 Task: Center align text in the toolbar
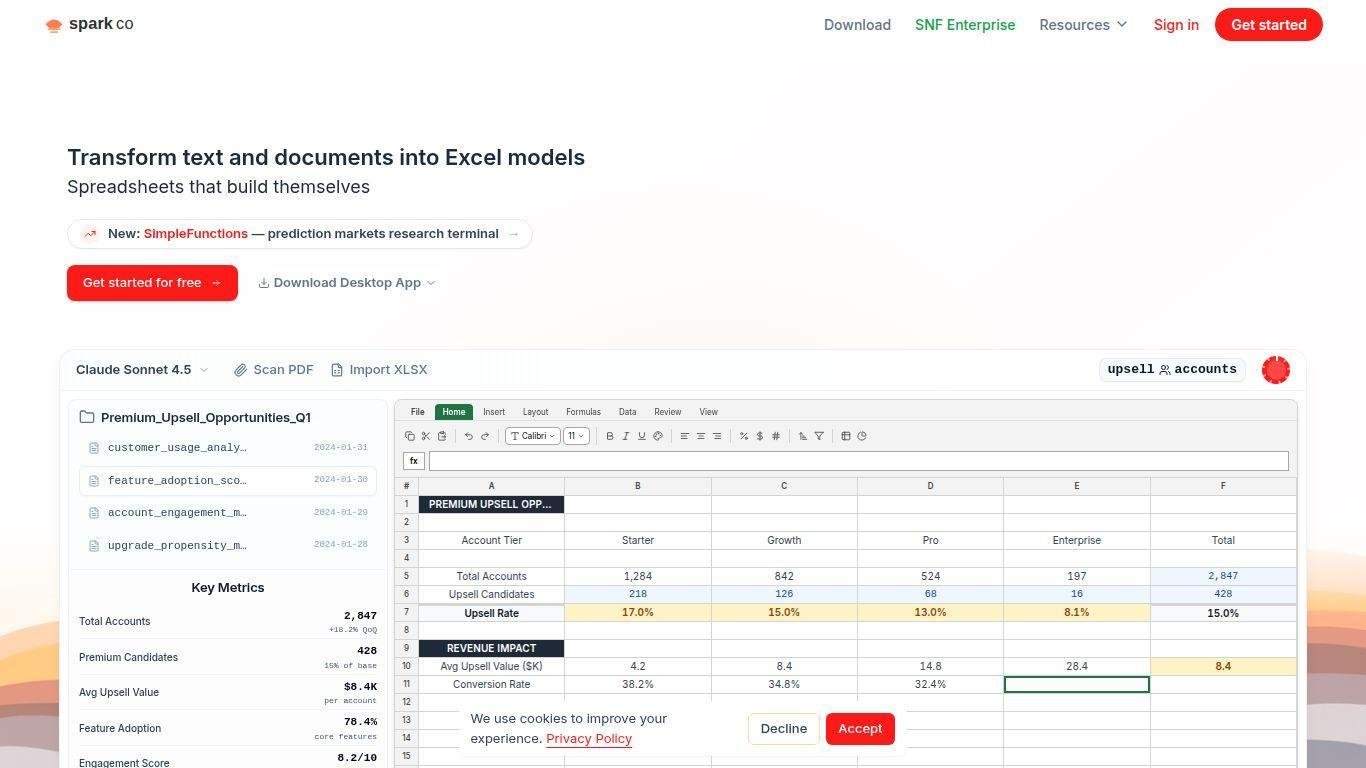point(700,436)
